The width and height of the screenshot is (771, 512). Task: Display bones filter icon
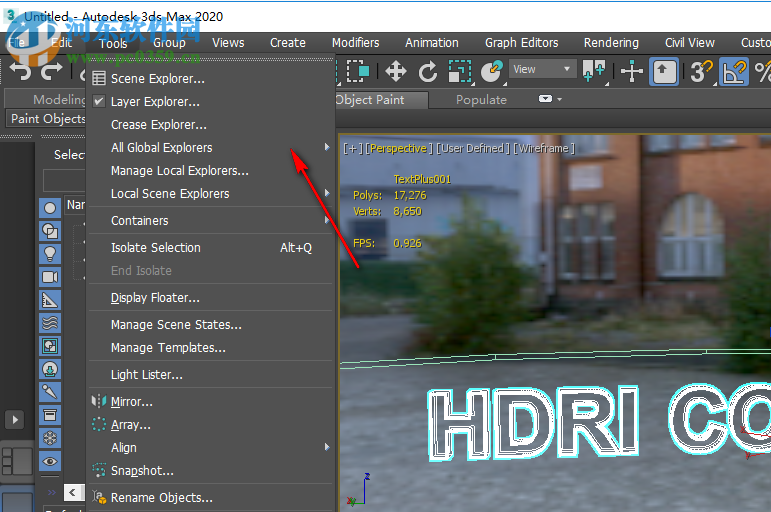50,392
